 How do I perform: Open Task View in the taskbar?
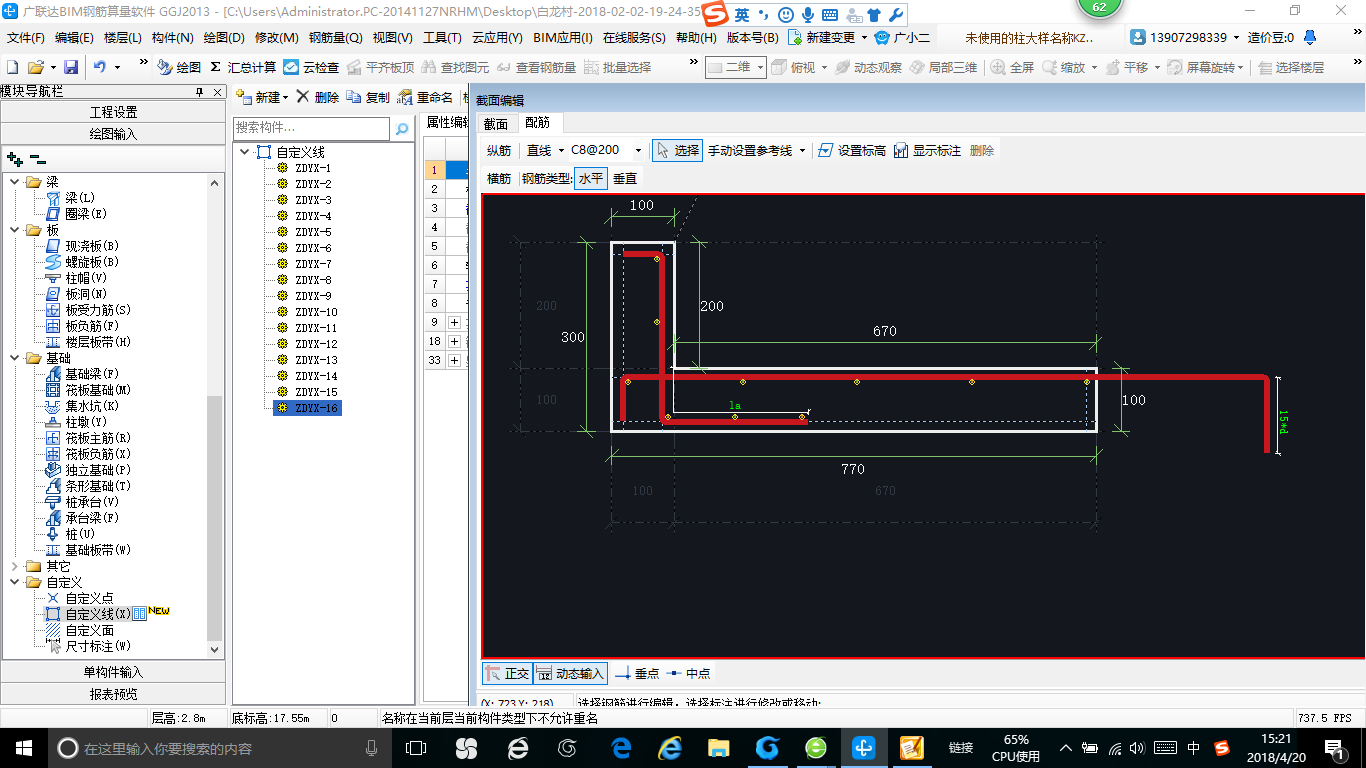[x=415, y=747]
